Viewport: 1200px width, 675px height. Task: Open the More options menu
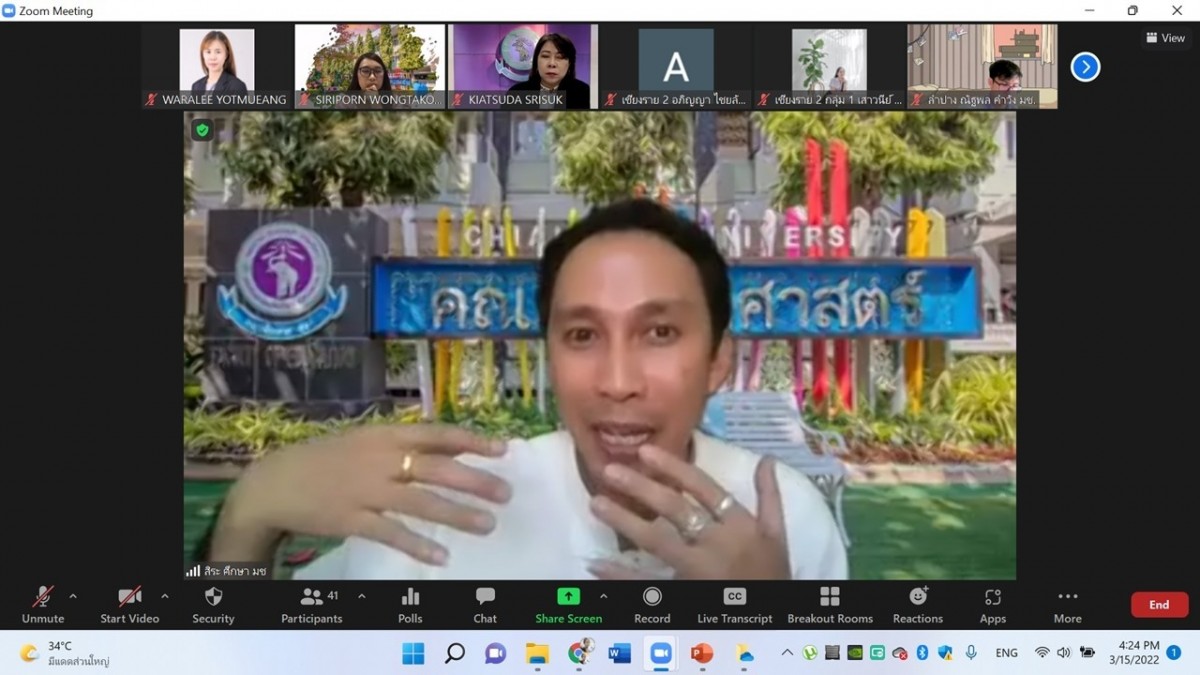point(1068,605)
